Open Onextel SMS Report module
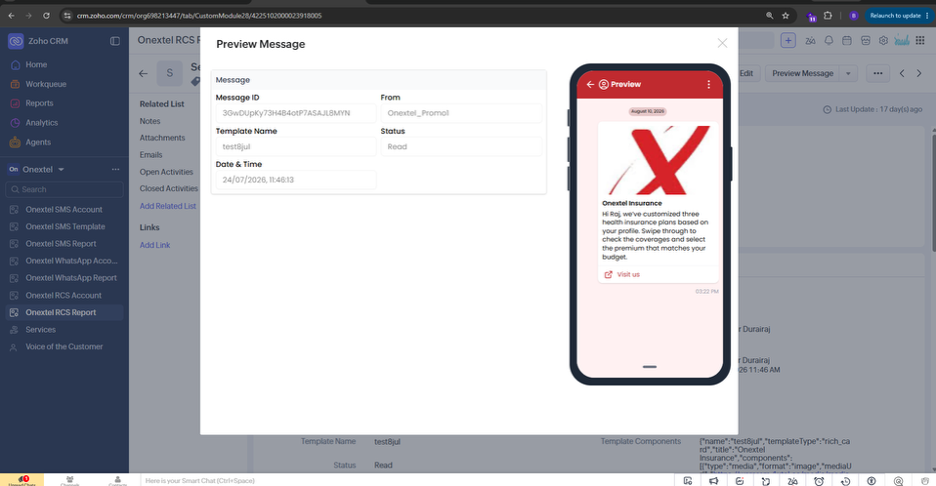Screen dimensions: 936x486 pyautogui.click(x=60, y=244)
